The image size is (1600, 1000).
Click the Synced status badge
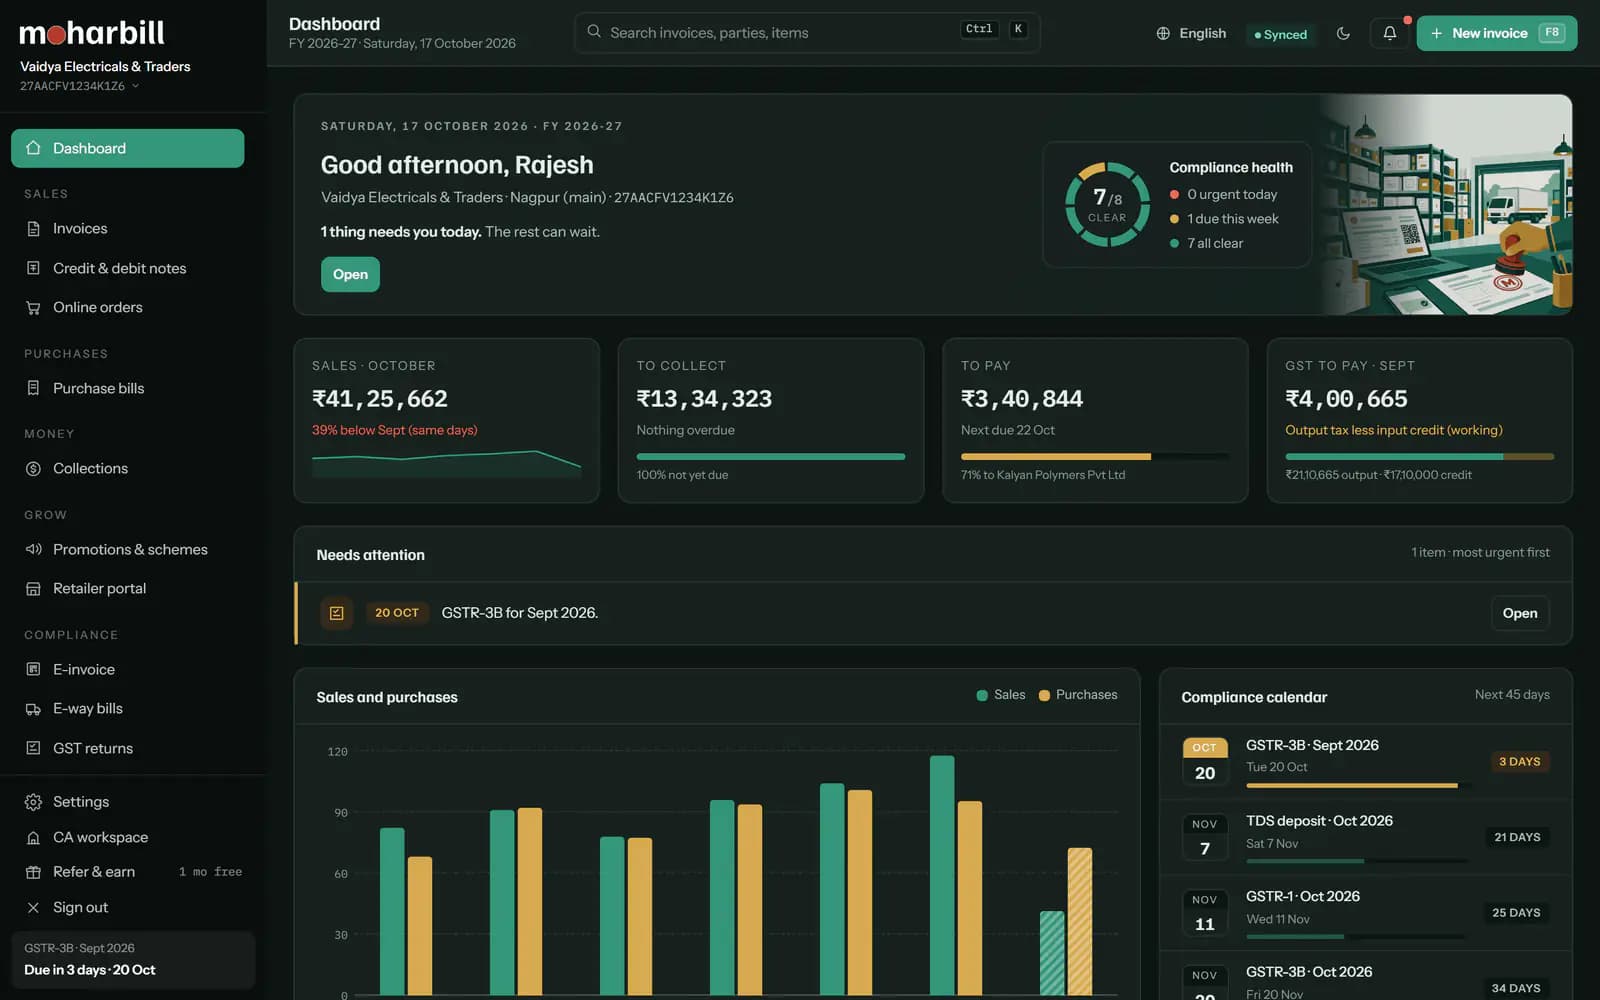(x=1280, y=34)
